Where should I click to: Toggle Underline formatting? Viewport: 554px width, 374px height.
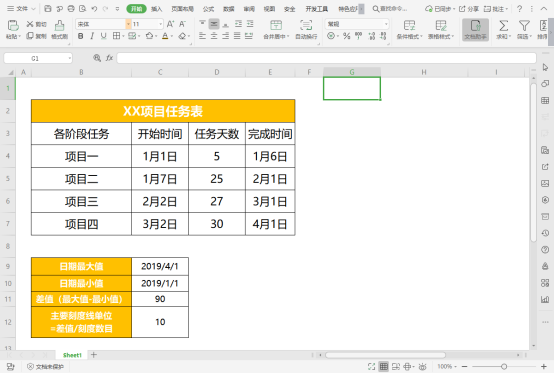pos(103,36)
